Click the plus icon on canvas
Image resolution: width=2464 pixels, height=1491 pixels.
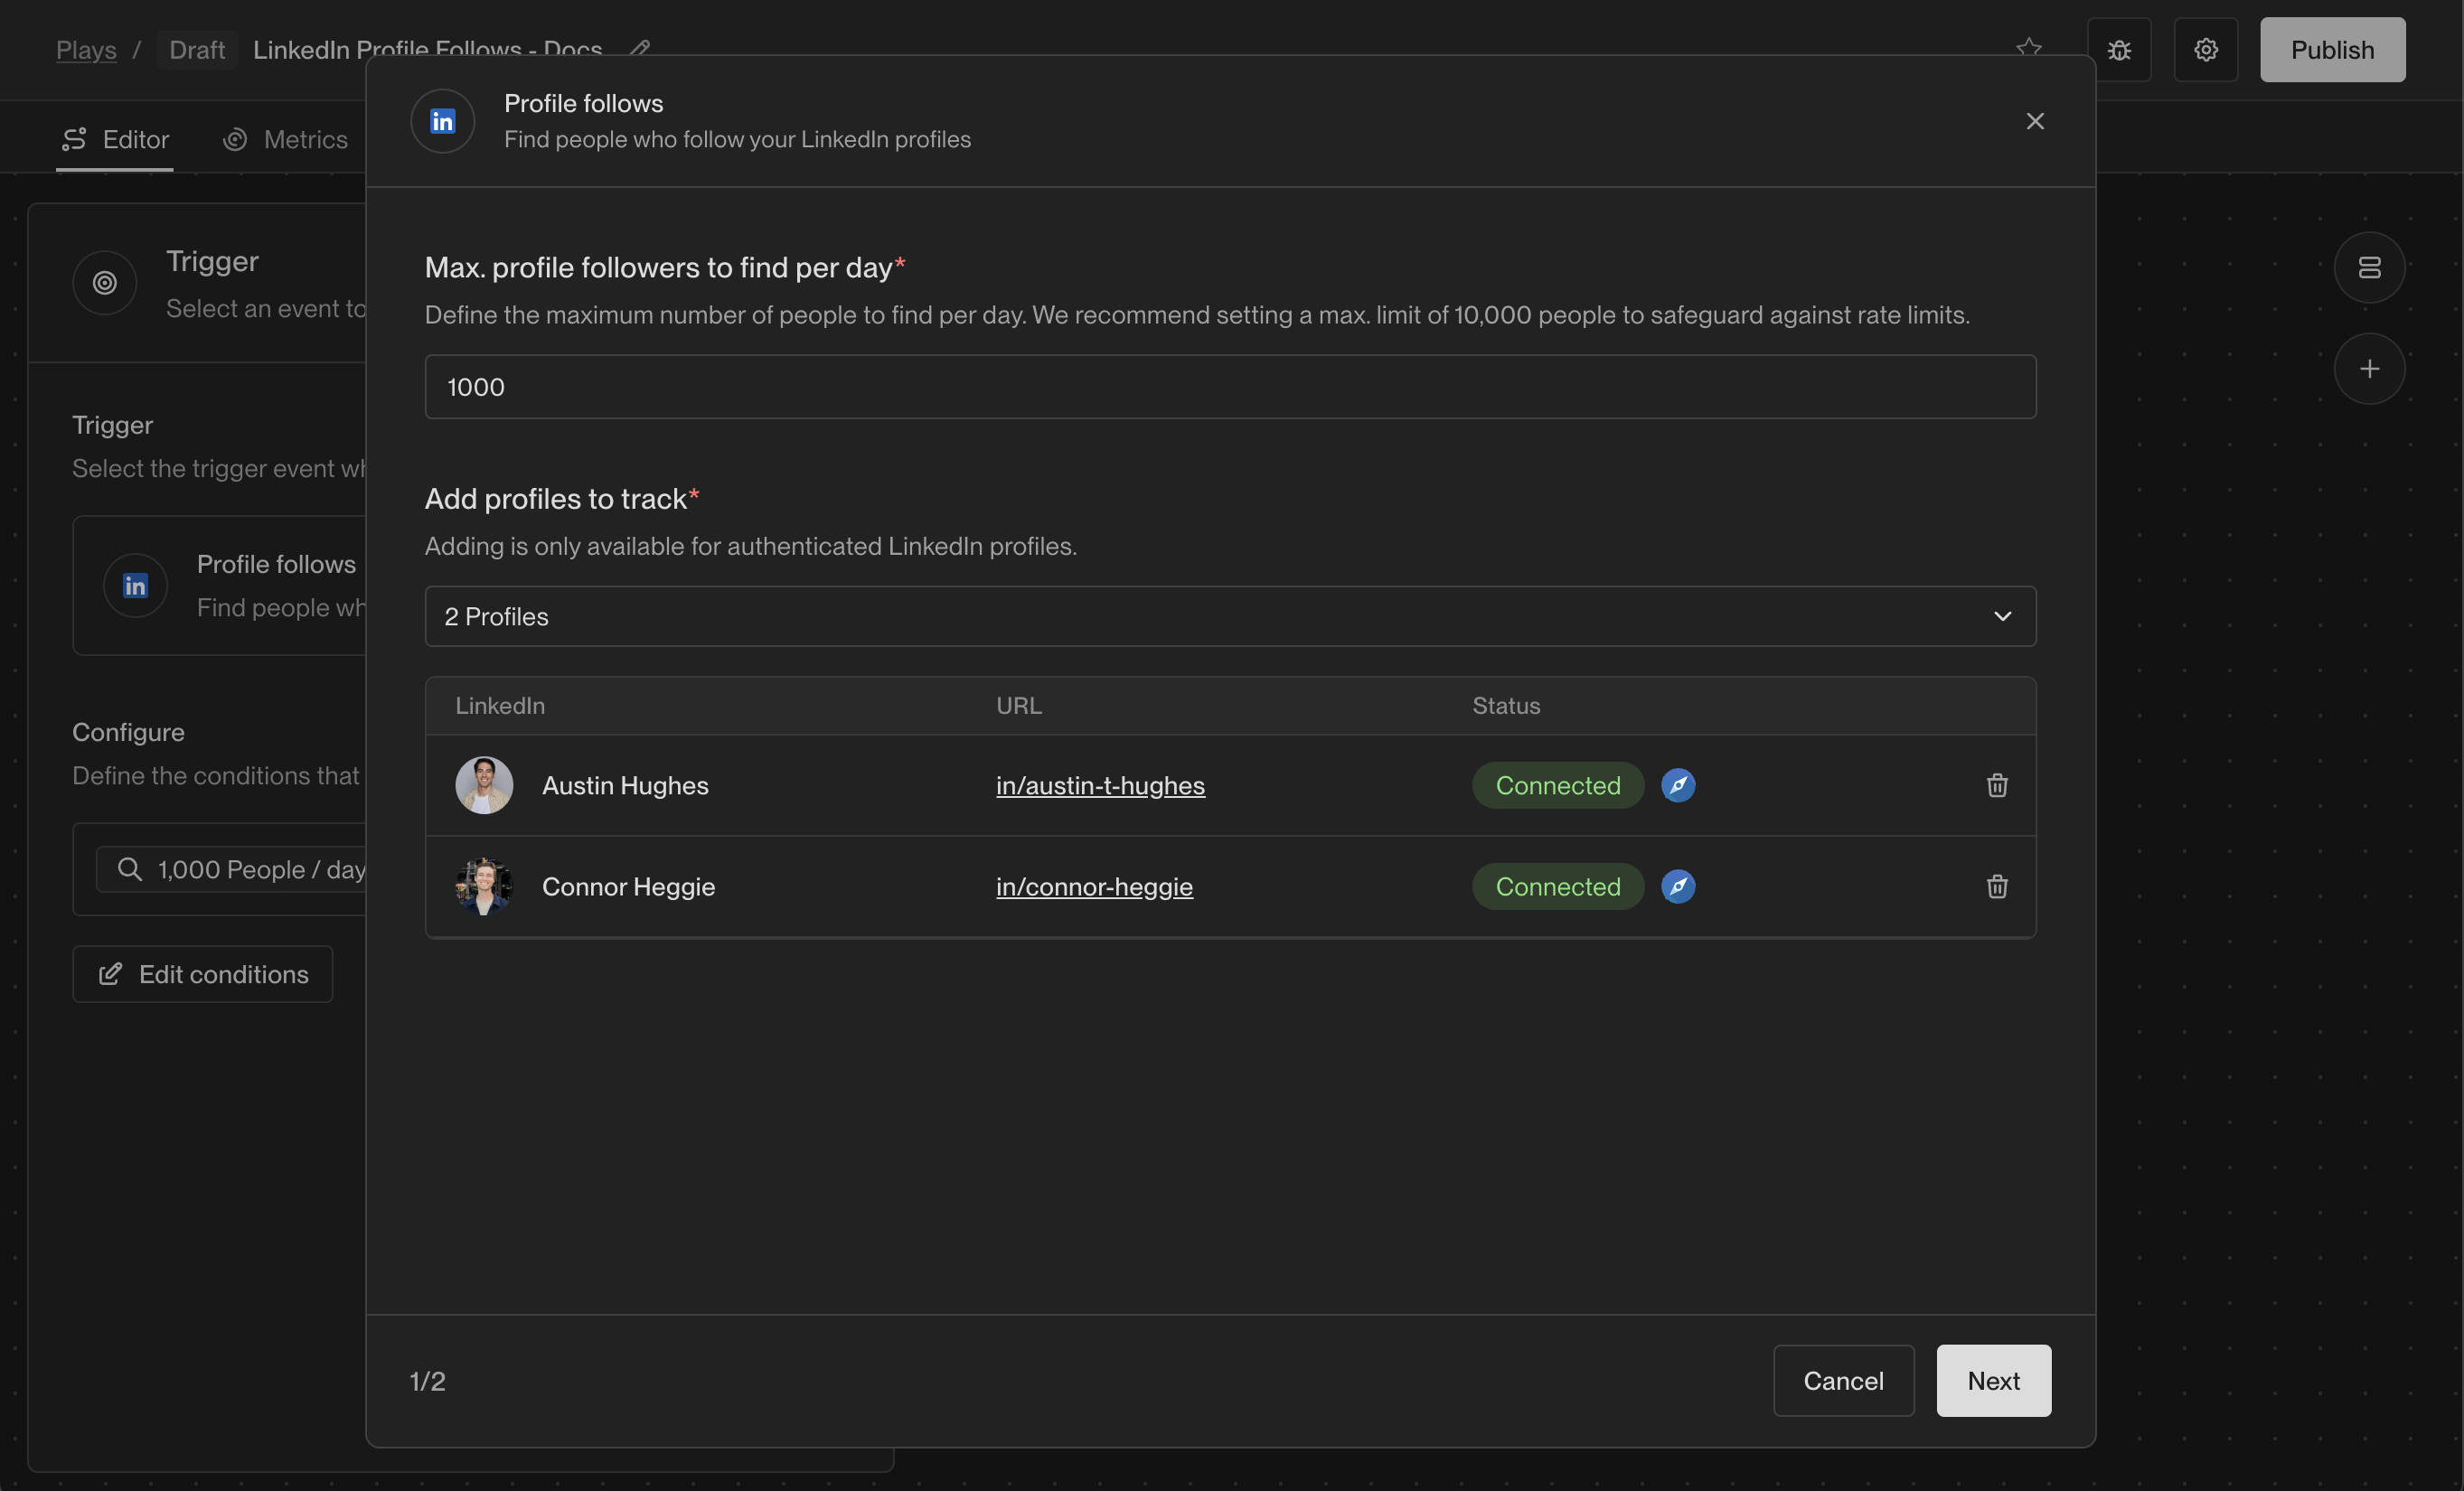2368,369
